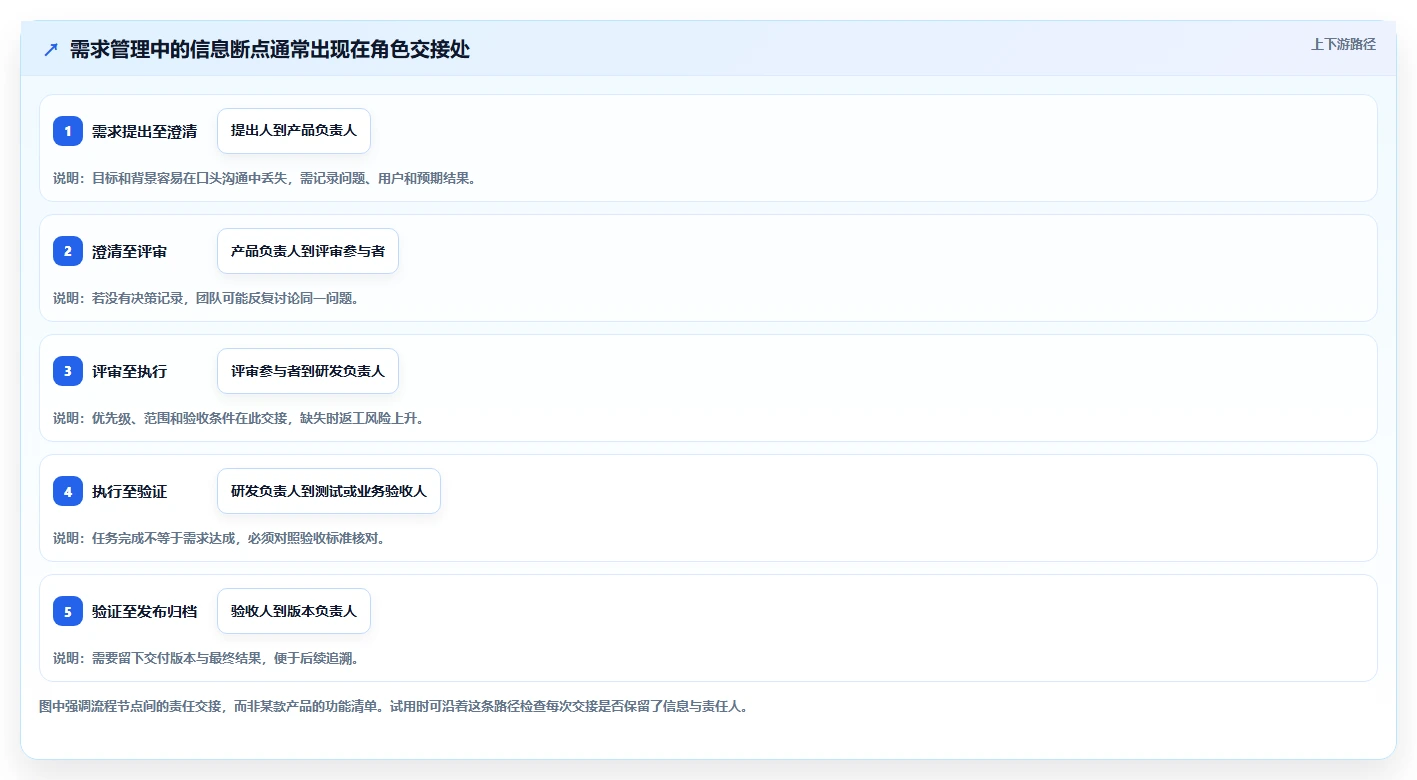Viewport: 1417px width, 780px height.
Task: Select the 研发负责人到测试或业务验收人 chip
Action: coord(329,491)
